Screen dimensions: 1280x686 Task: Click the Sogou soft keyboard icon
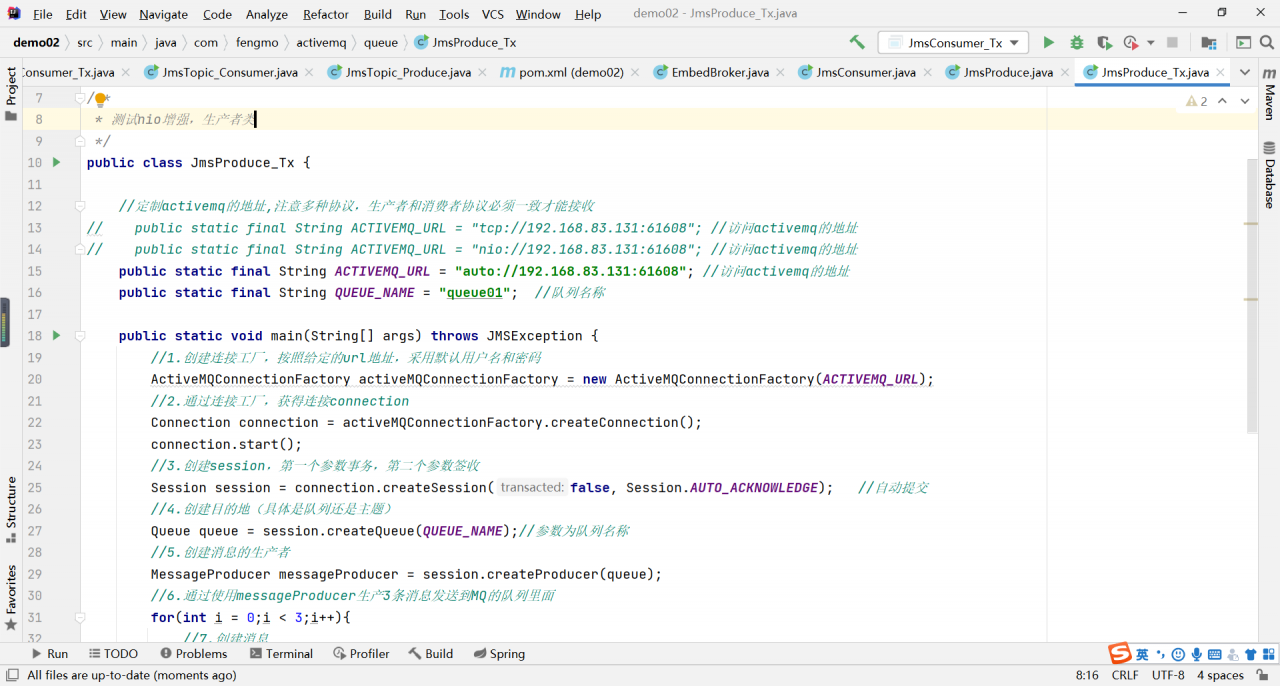coord(1215,654)
